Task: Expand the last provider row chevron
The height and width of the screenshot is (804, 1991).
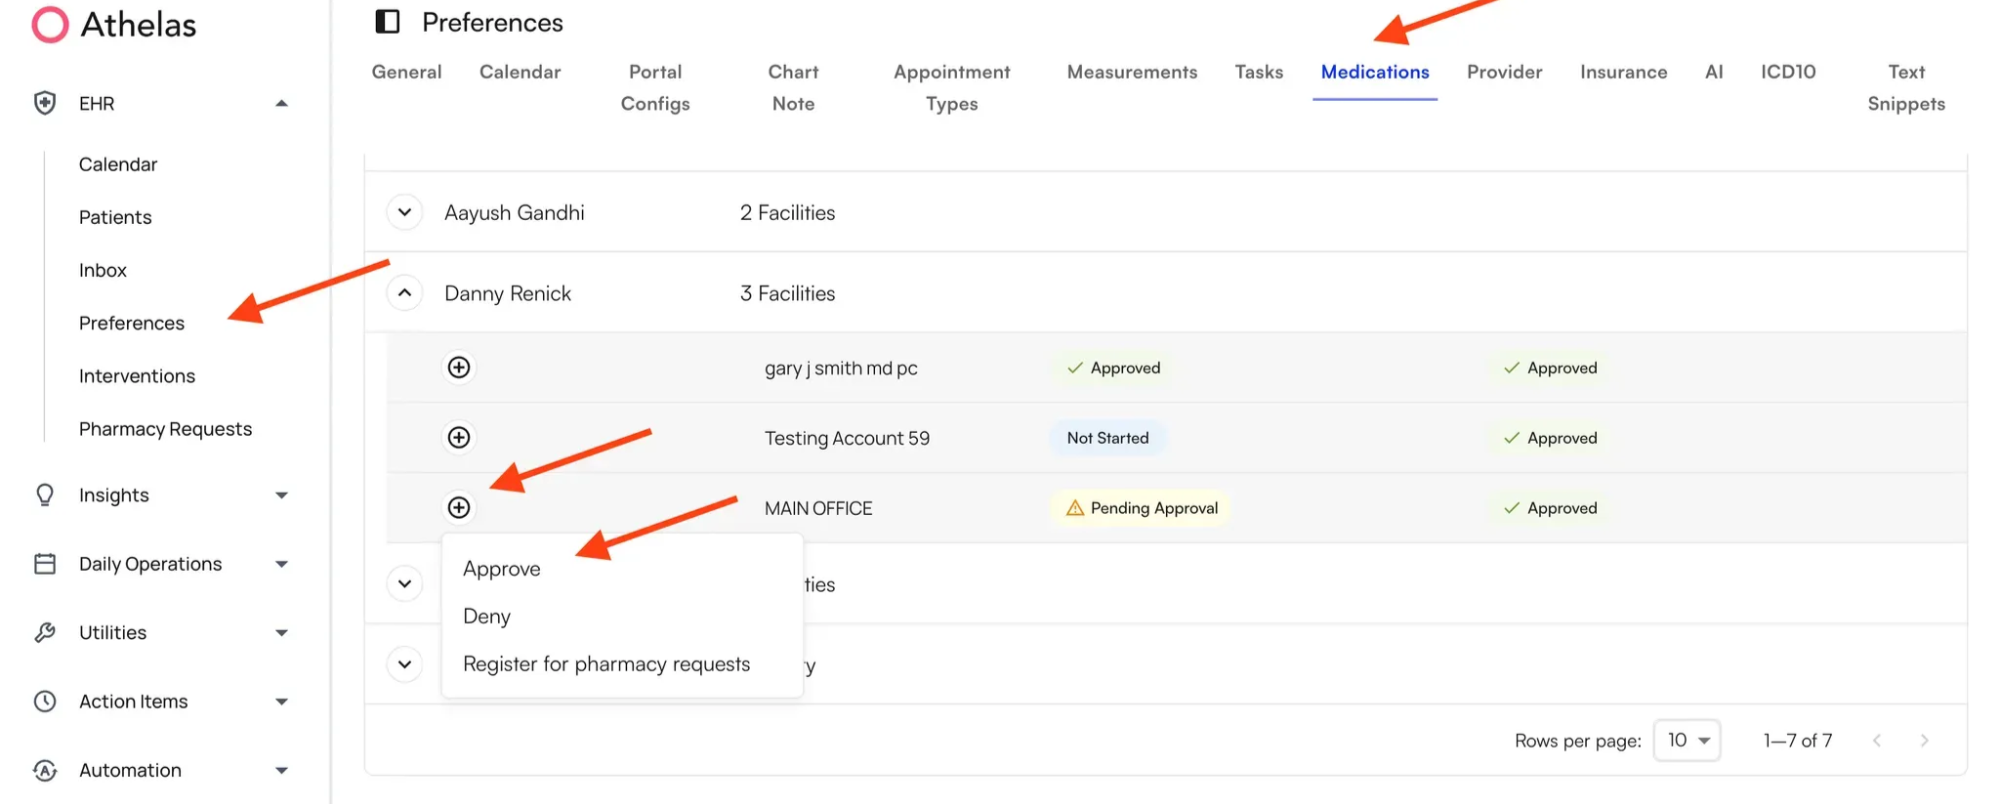Action: tap(405, 664)
